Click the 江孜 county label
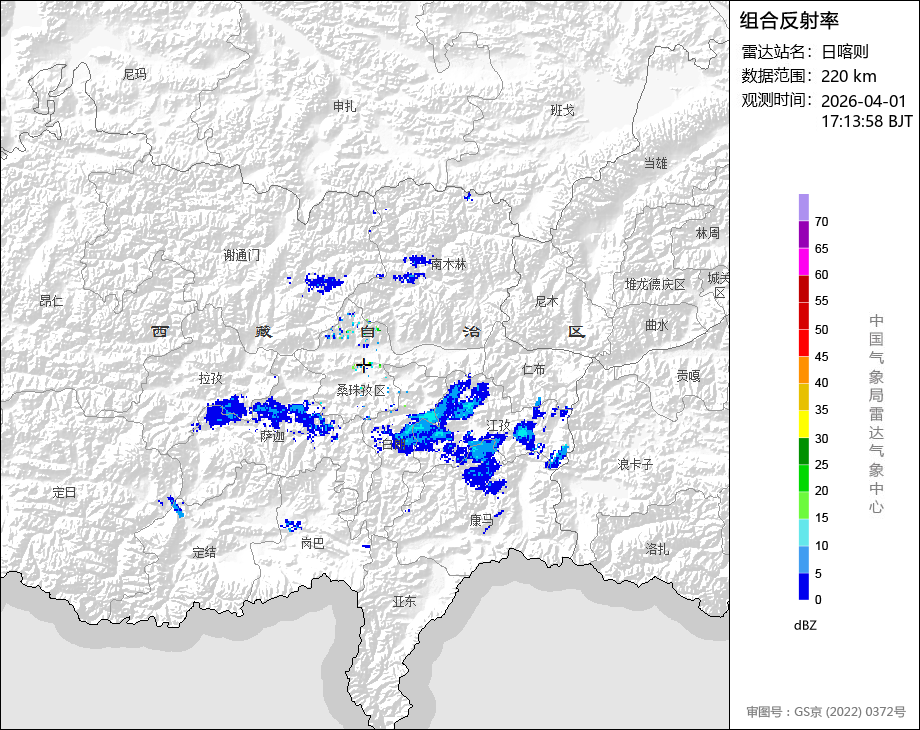Screen dimensions: 920x730 point(499,425)
